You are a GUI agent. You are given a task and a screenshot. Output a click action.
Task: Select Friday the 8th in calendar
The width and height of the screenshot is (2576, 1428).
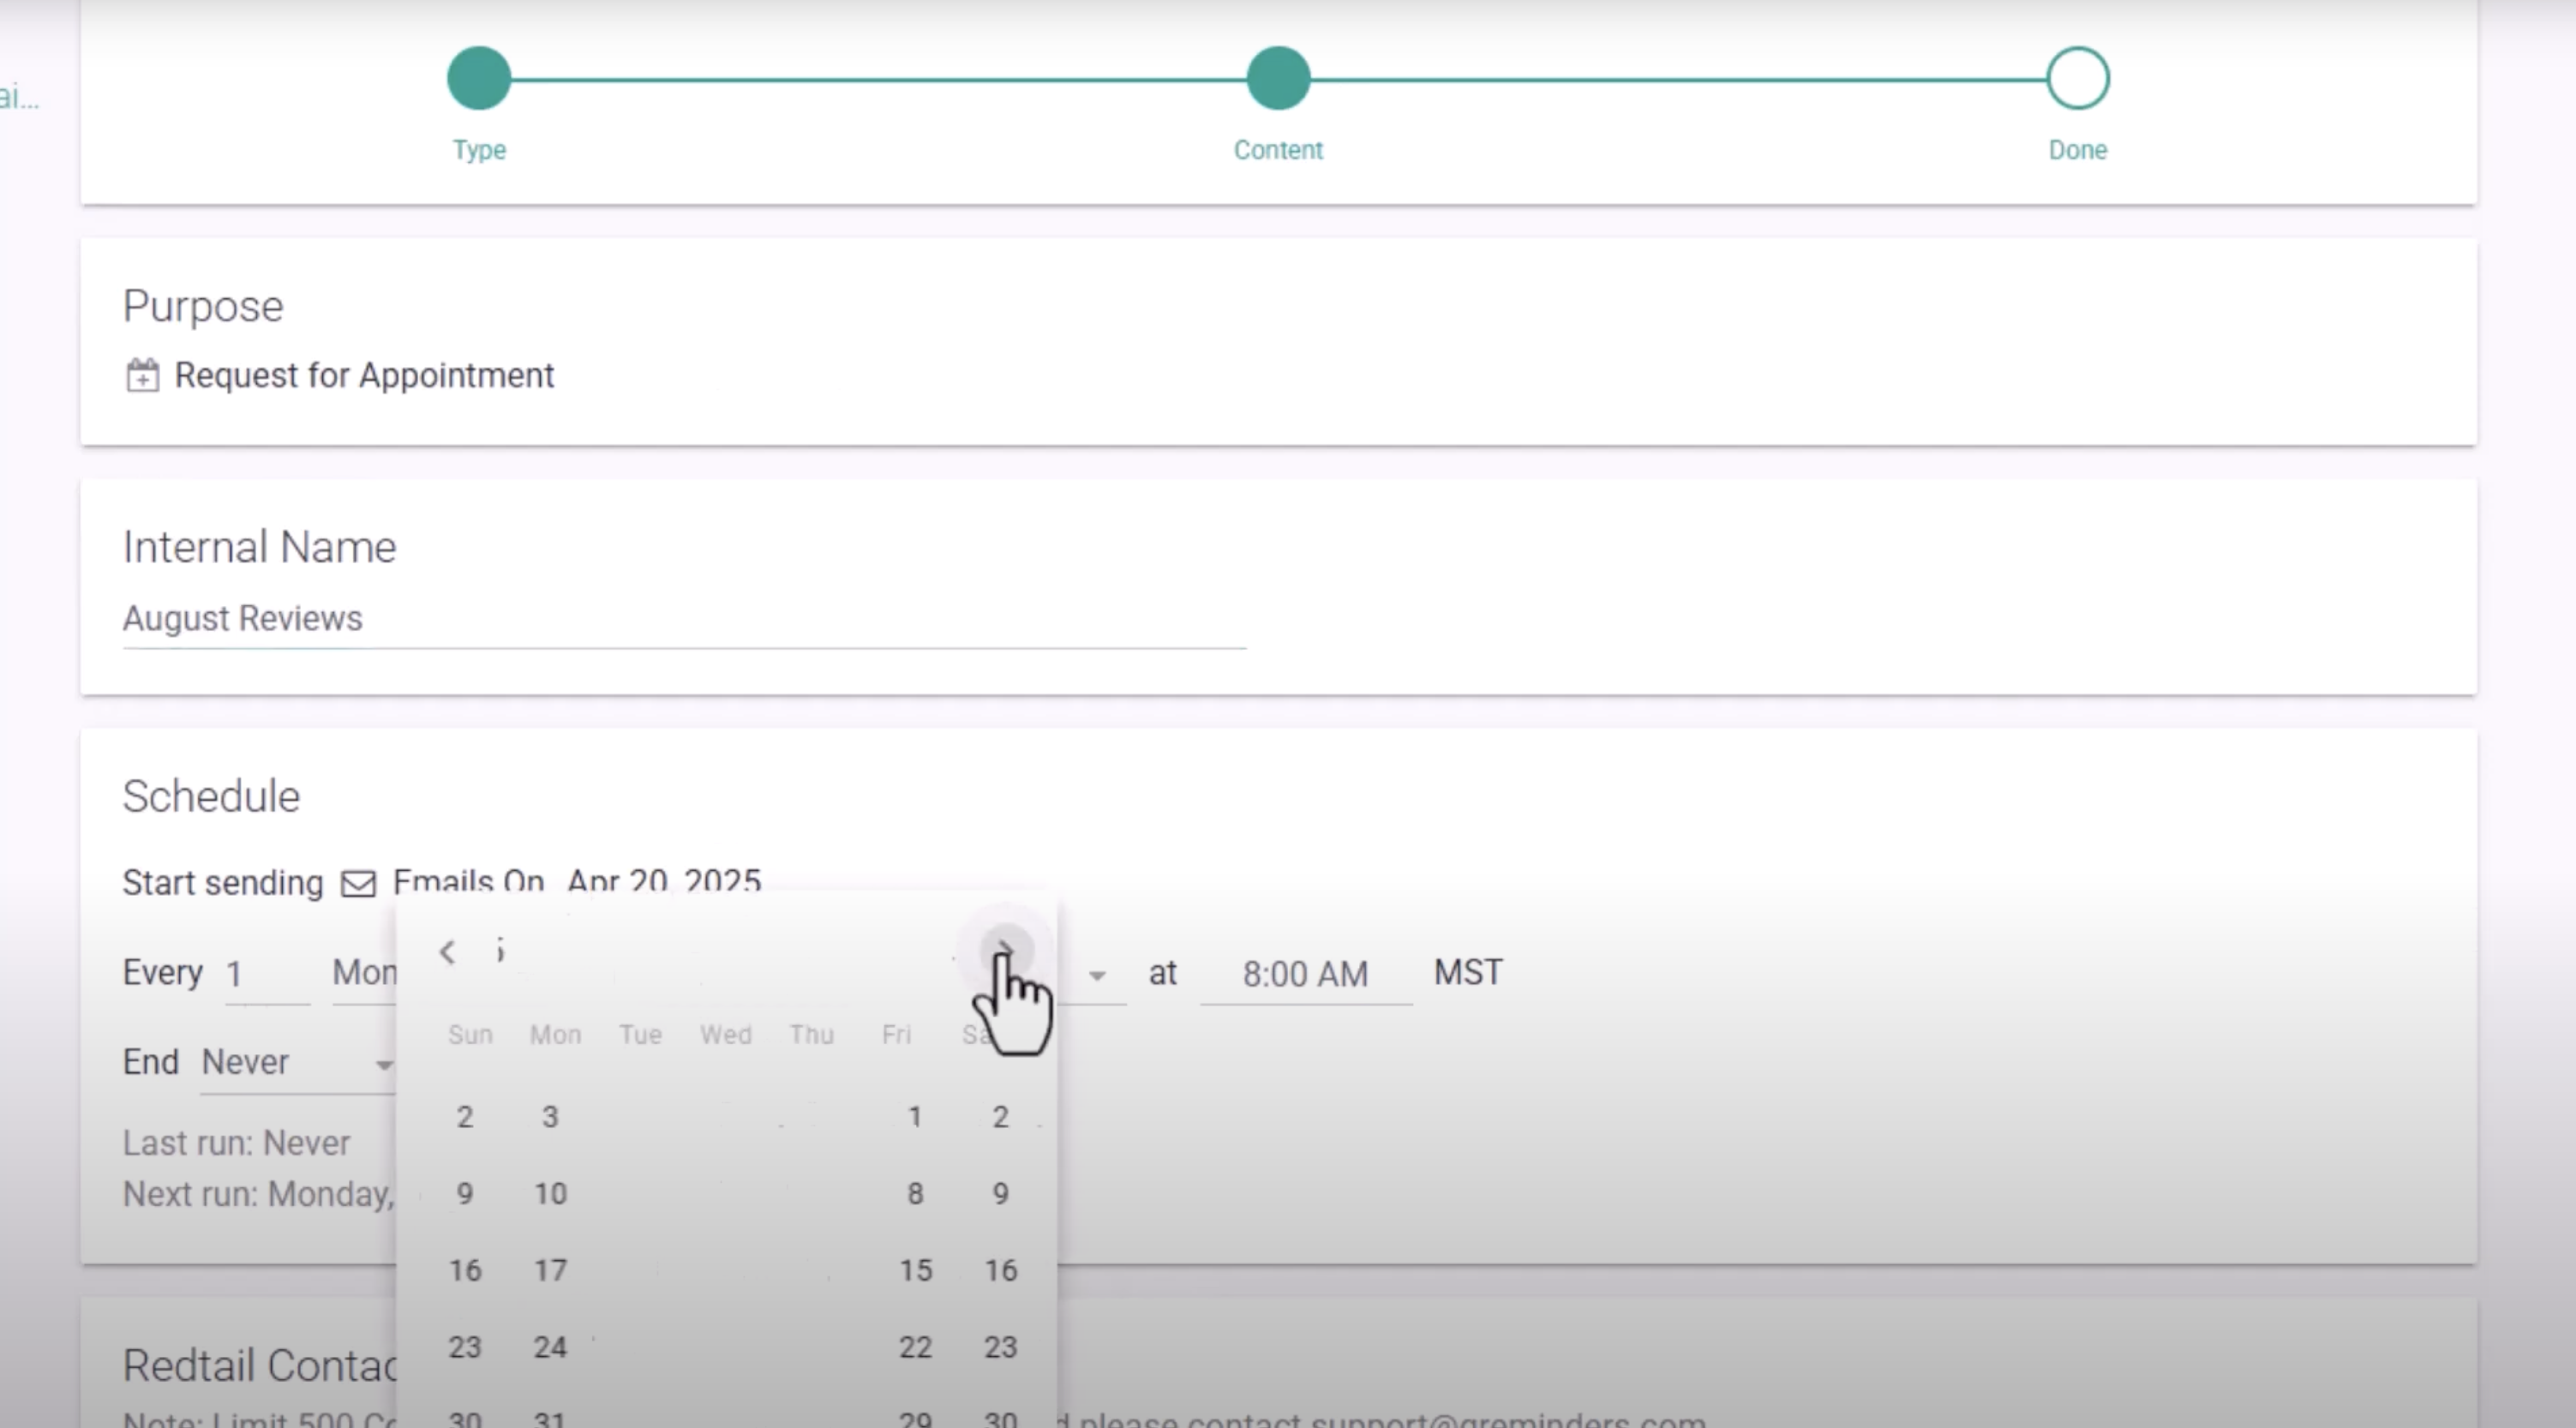pyautogui.click(x=915, y=1193)
